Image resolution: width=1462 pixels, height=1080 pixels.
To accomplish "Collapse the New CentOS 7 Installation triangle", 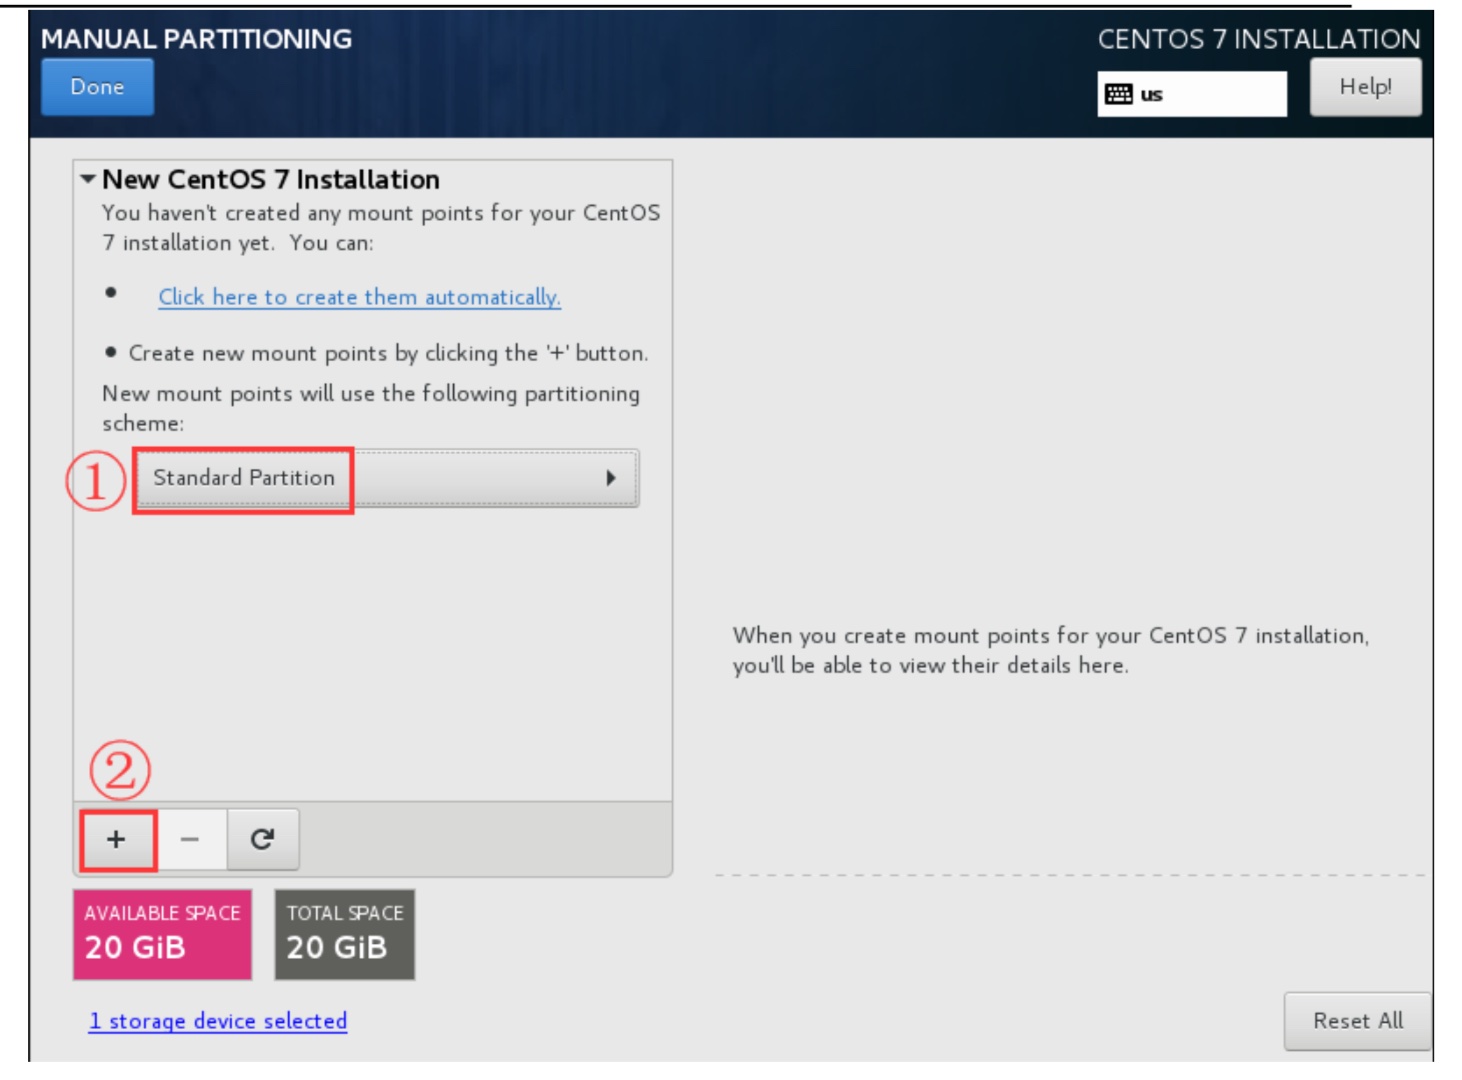I will [x=88, y=180].
